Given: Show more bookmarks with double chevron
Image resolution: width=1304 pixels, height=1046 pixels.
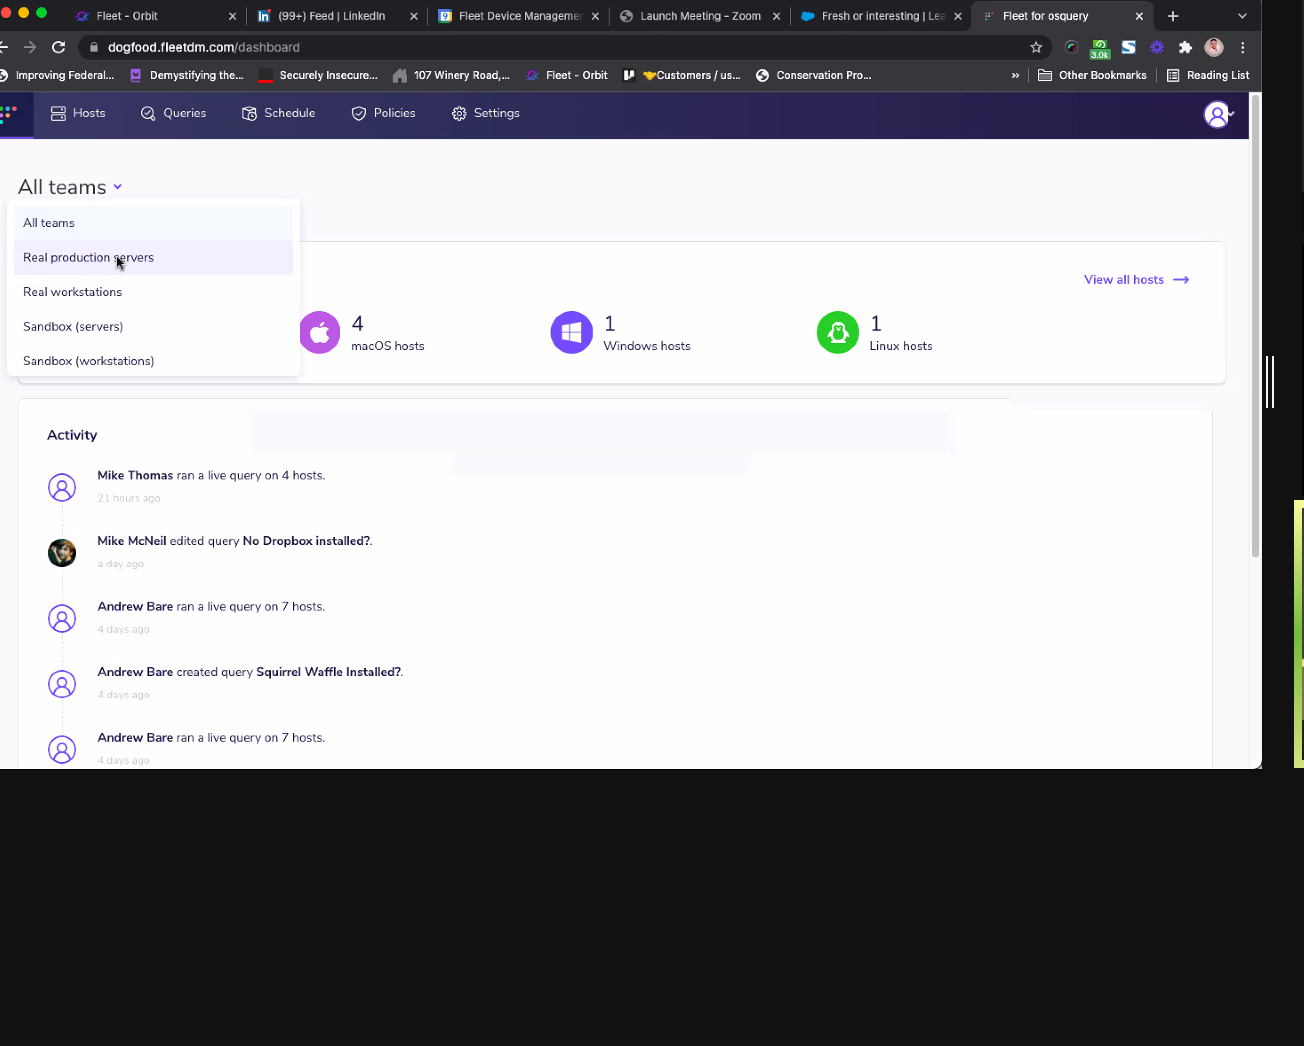Looking at the screenshot, I should (x=1015, y=75).
